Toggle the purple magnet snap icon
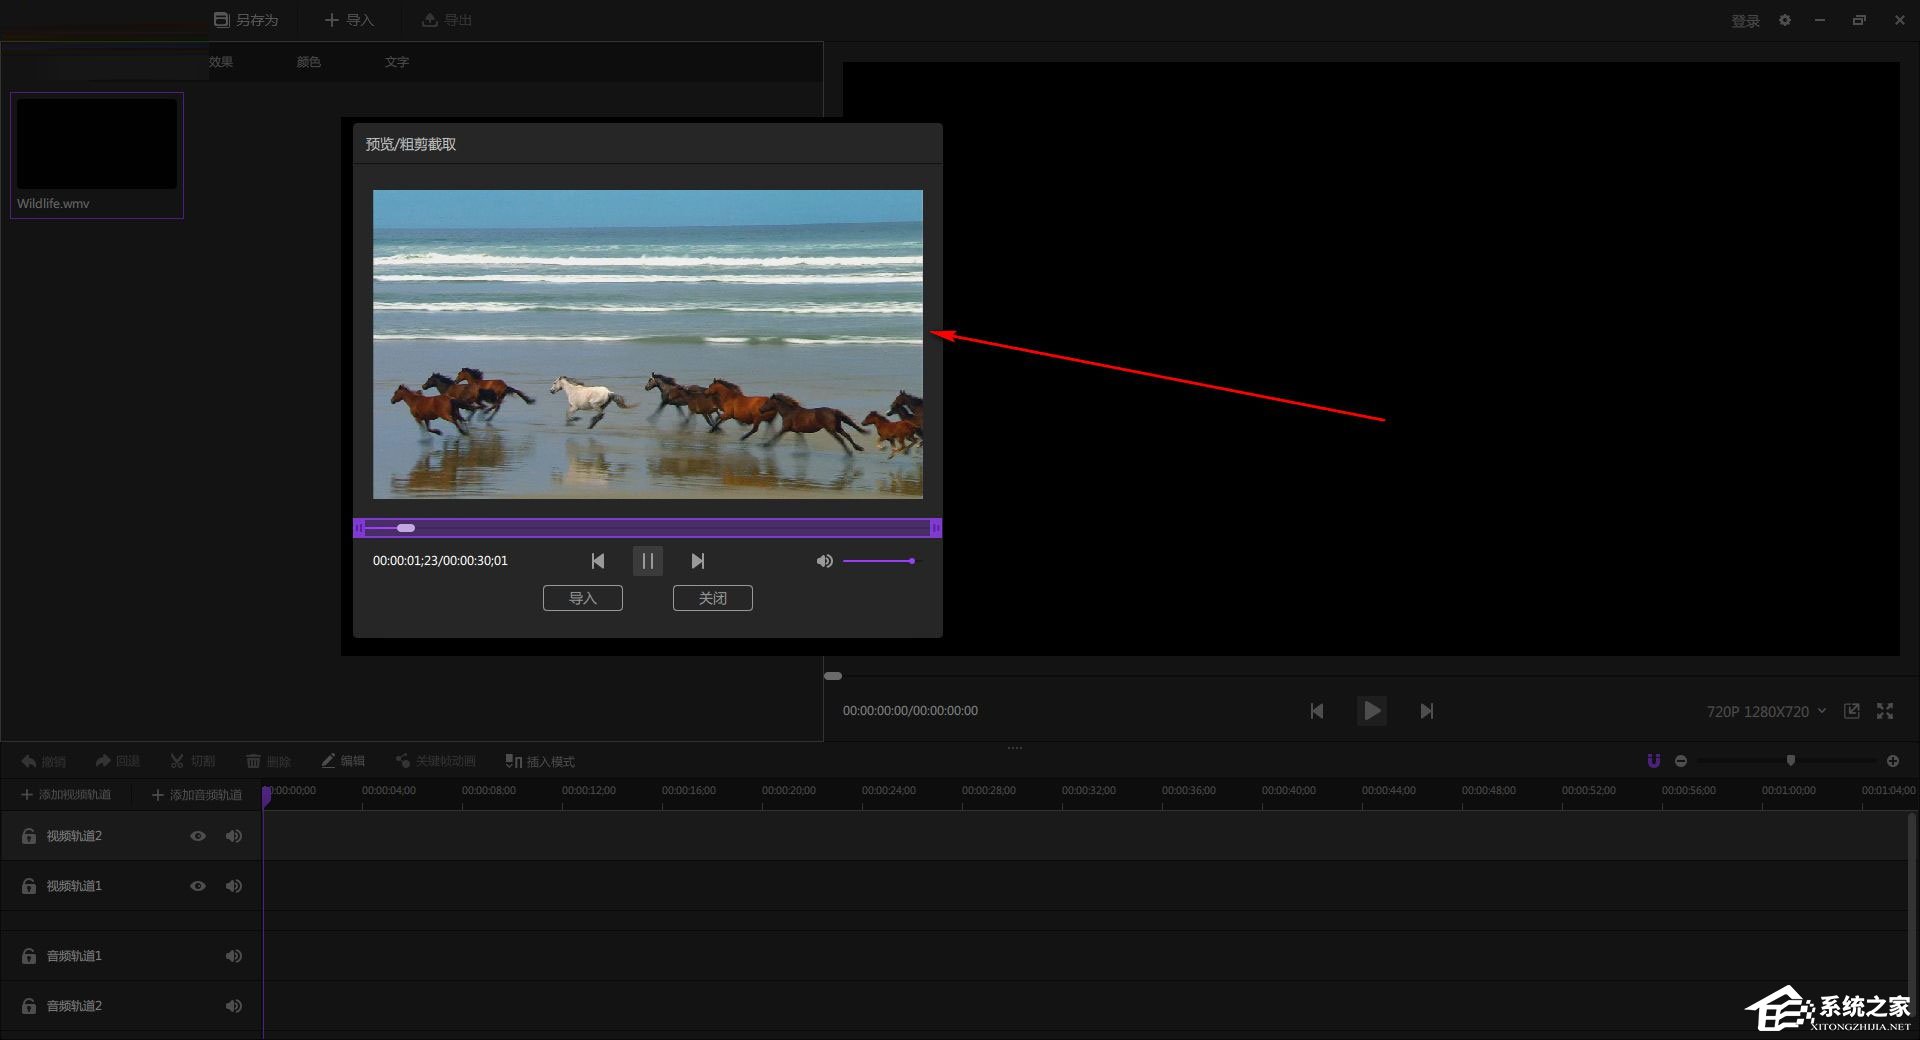 pos(1653,761)
